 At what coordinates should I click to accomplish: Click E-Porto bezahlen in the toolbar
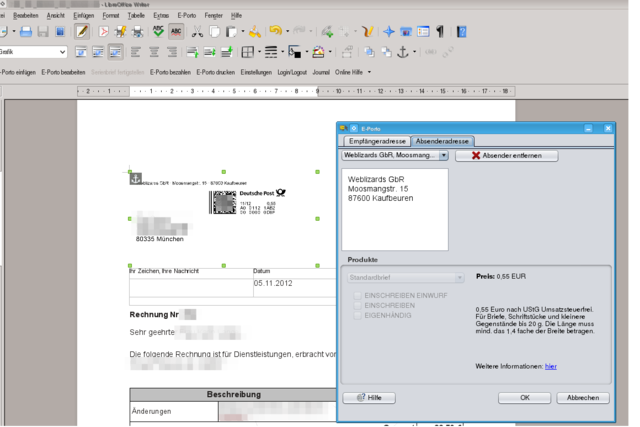click(170, 72)
